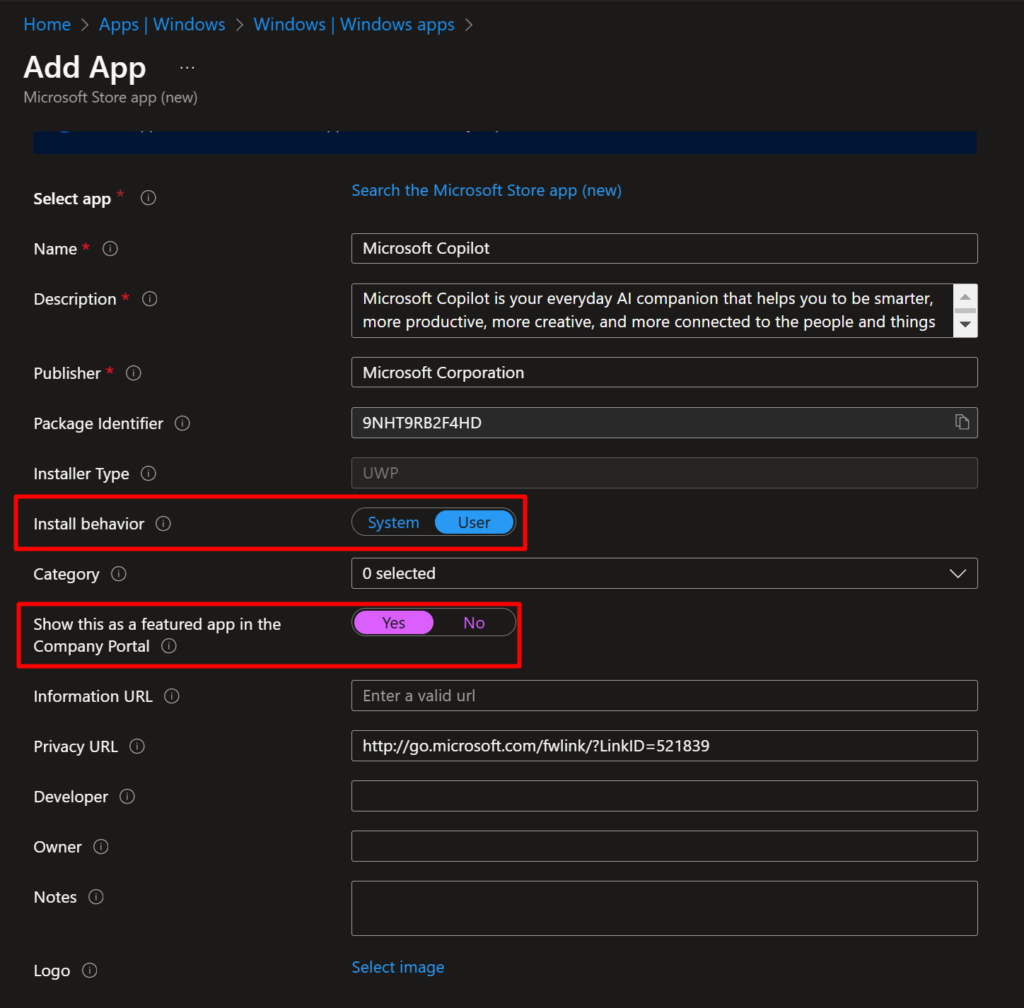Focus the Publisher field
This screenshot has height=1008, width=1024.
click(x=664, y=372)
